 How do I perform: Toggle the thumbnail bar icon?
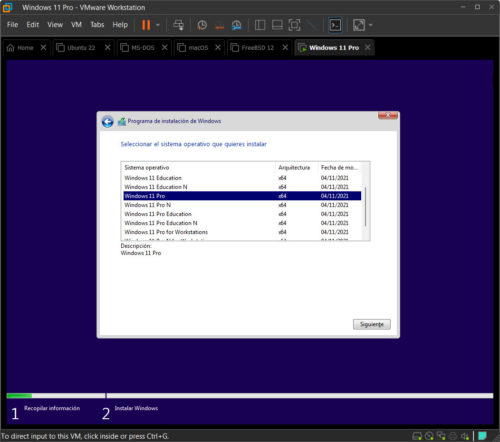[277, 25]
